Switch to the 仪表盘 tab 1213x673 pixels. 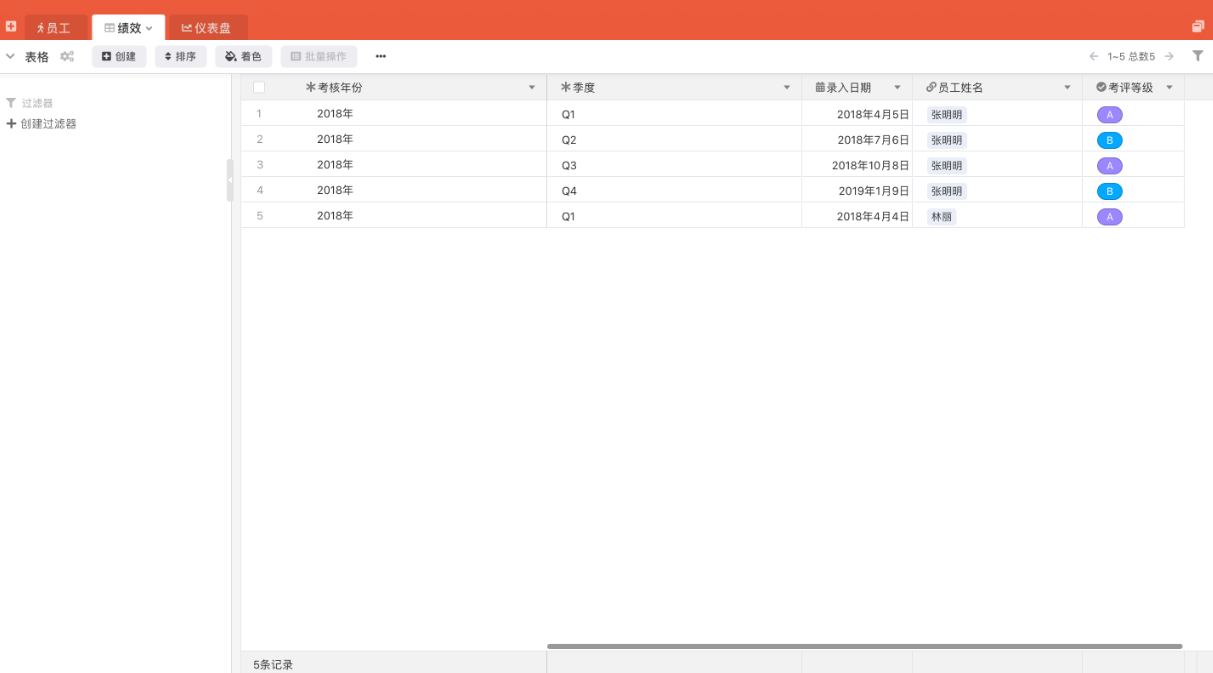tap(207, 28)
